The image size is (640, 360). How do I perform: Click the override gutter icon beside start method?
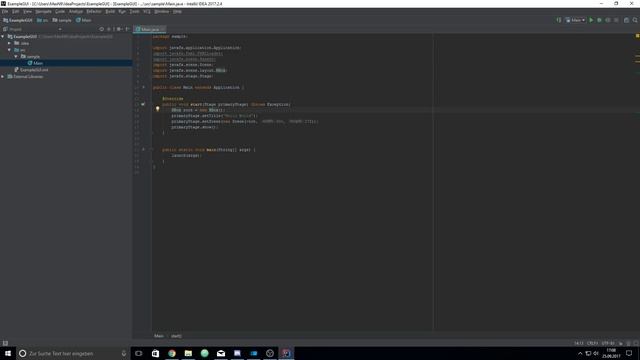tap(143, 104)
